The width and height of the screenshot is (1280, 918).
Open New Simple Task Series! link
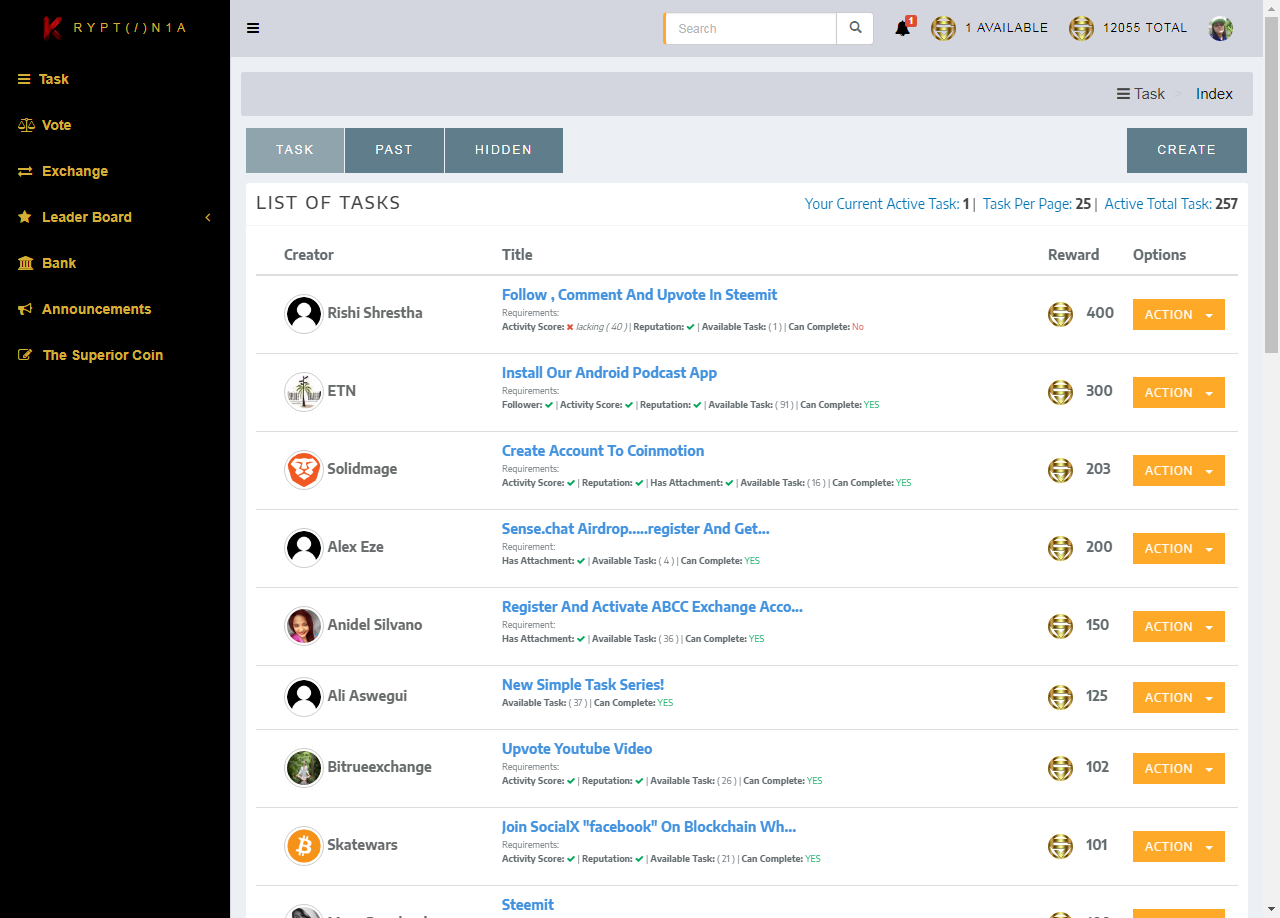583,685
